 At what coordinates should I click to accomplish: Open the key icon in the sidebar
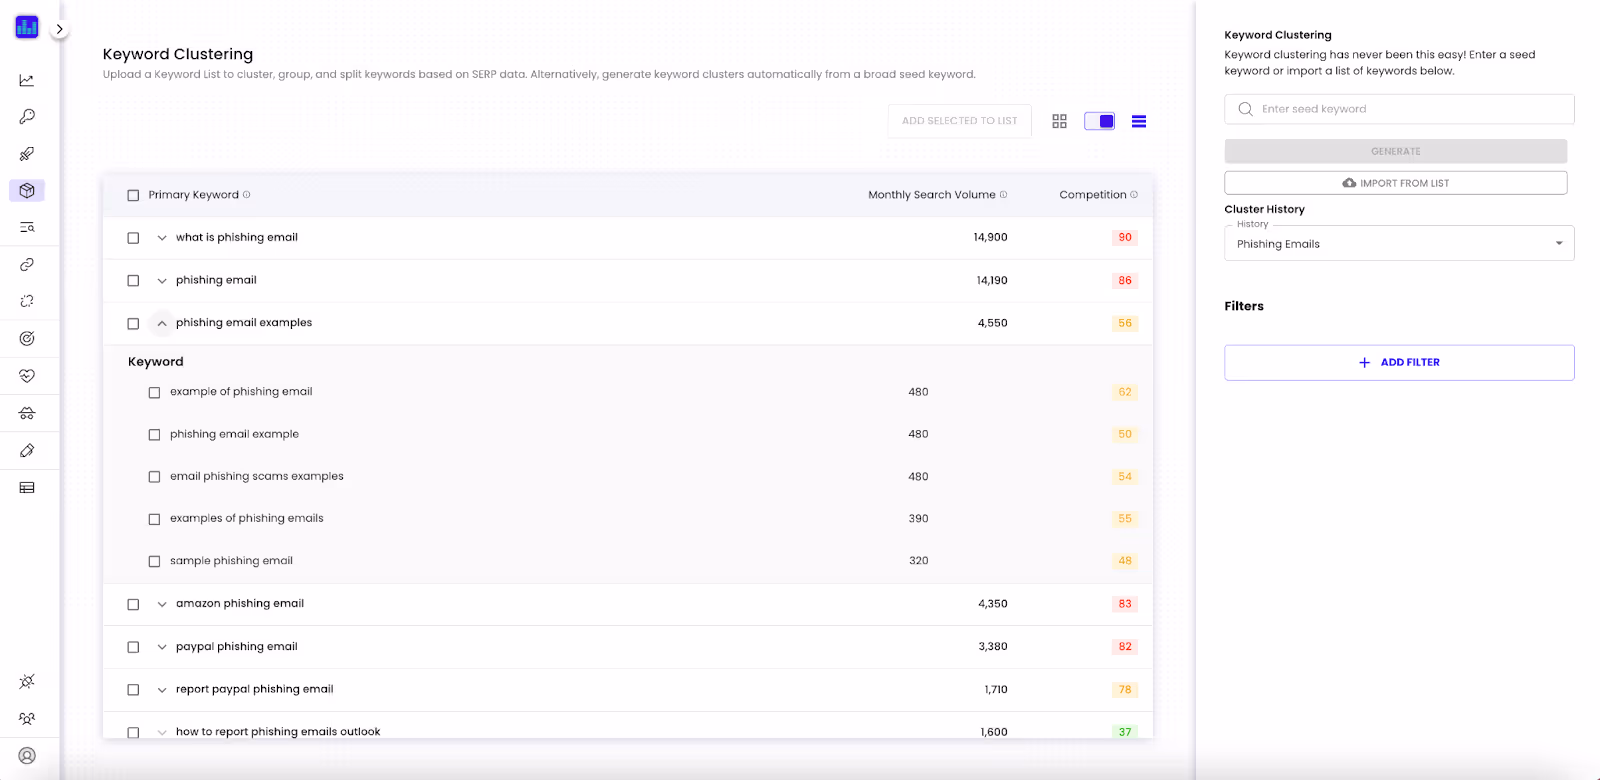tap(27, 117)
